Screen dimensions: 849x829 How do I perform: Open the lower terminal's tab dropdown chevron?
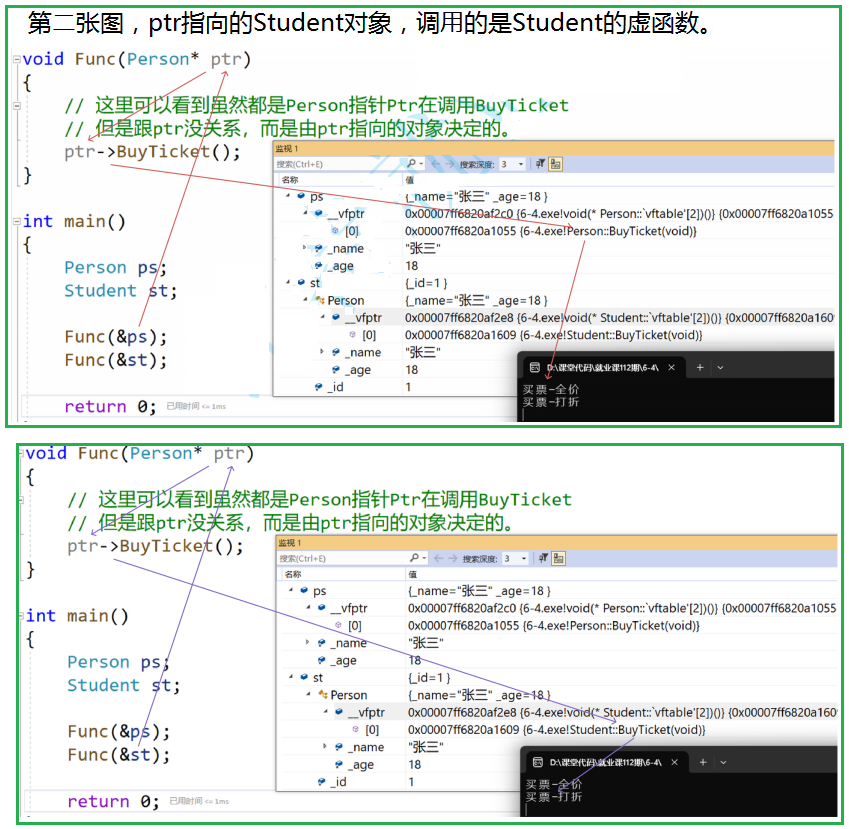click(723, 762)
